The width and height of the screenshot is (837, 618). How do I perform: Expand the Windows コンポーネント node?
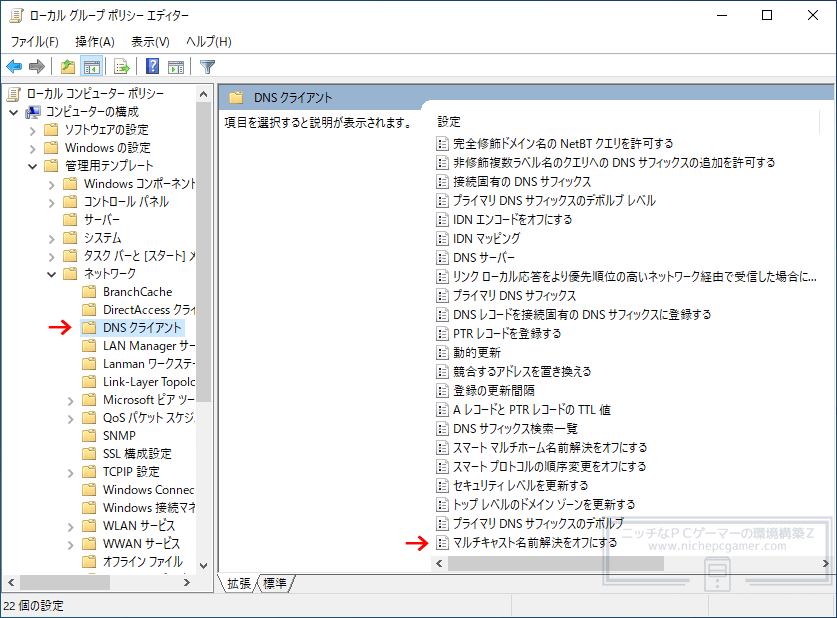pos(52,185)
